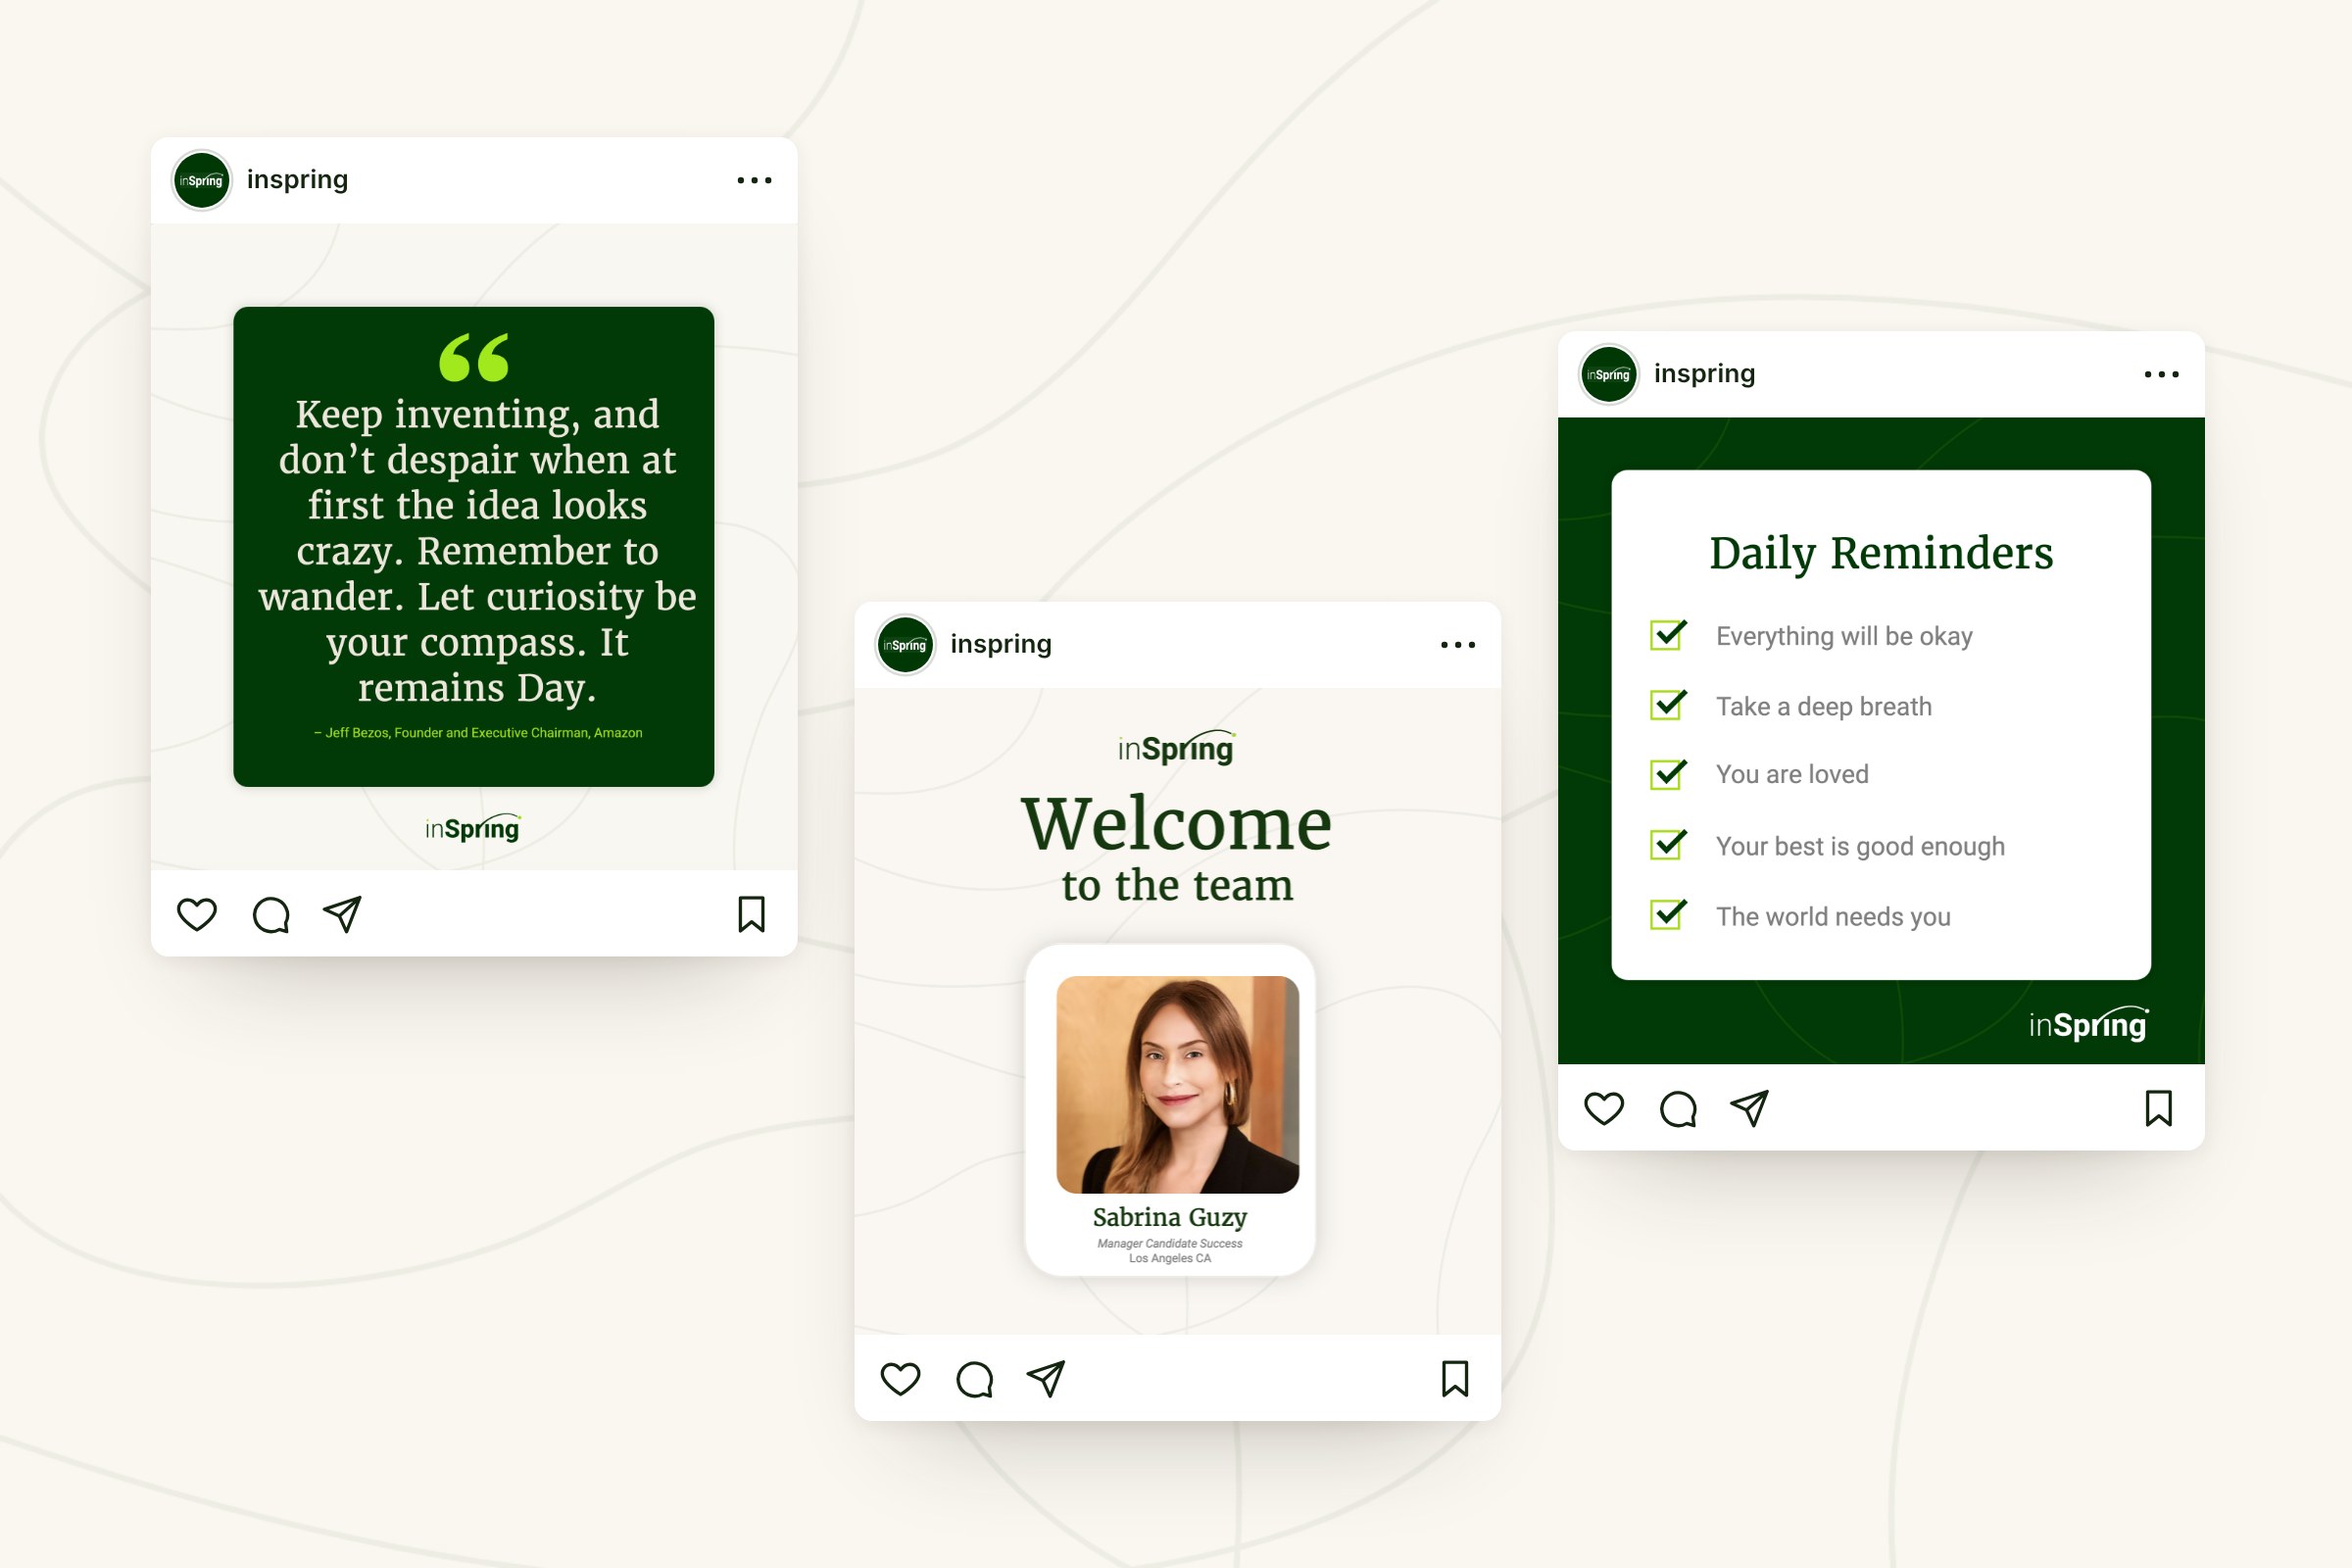Click the 'Sabrina Guzy' name text
This screenshot has width=2352, height=1568.
click(1170, 1217)
